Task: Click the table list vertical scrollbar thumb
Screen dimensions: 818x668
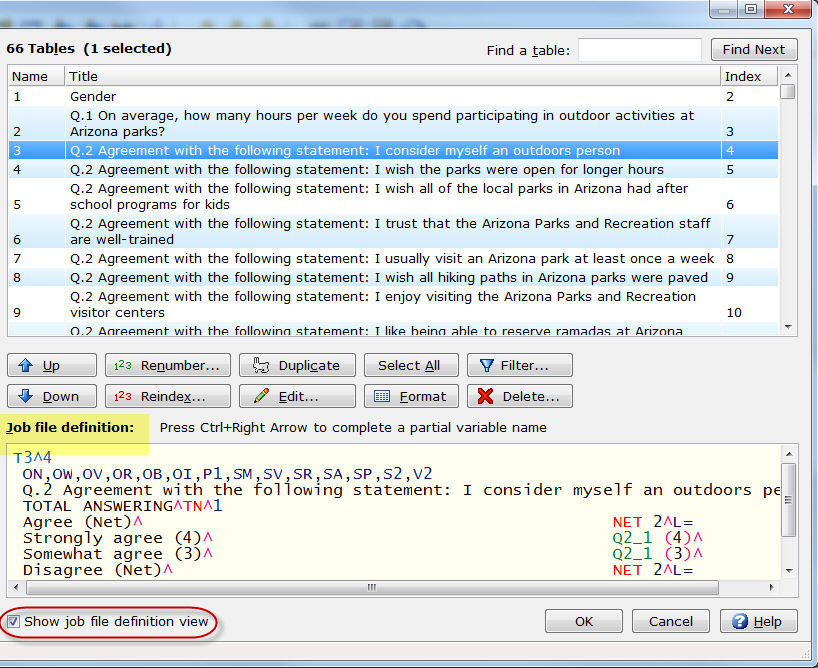Action: pyautogui.click(x=788, y=91)
